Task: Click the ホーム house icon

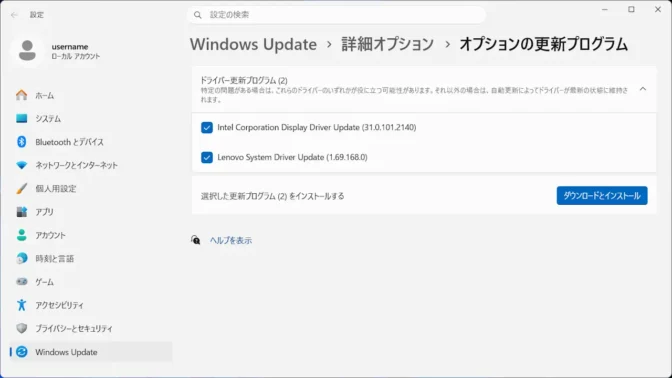Action: [21, 95]
